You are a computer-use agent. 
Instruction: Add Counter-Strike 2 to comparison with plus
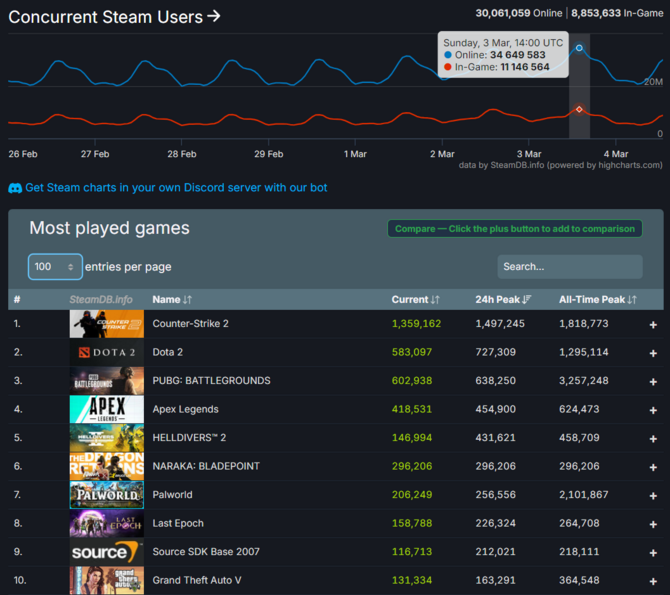coord(653,325)
